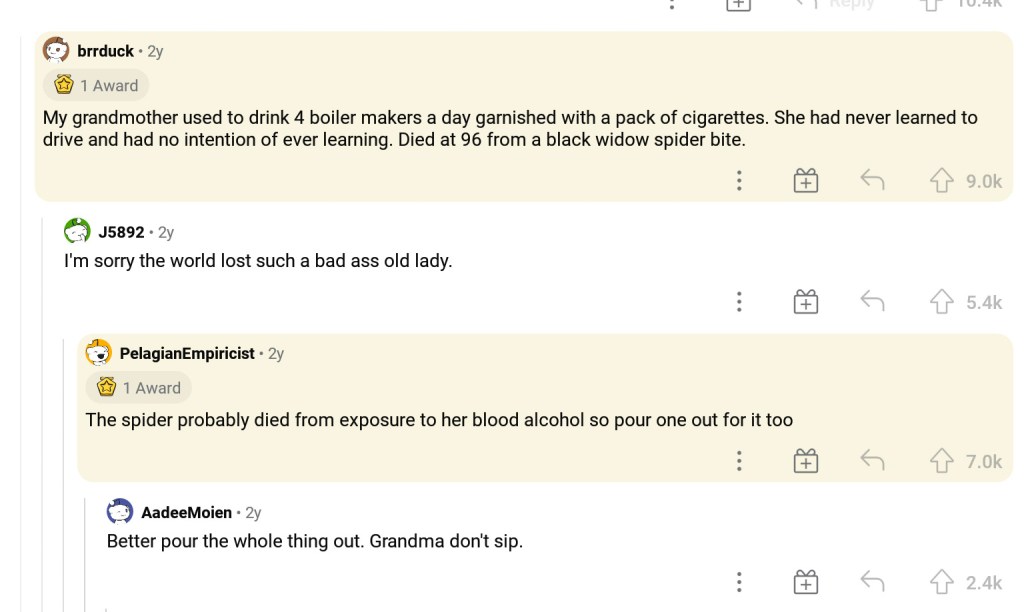Upvote AadeeMoien's comment

[941, 582]
